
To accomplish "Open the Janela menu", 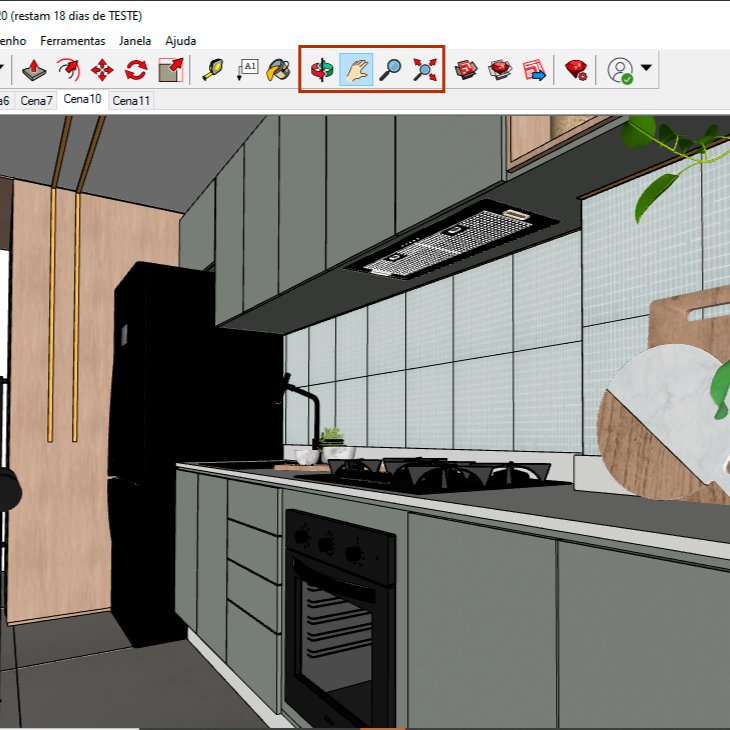I will 135,41.
